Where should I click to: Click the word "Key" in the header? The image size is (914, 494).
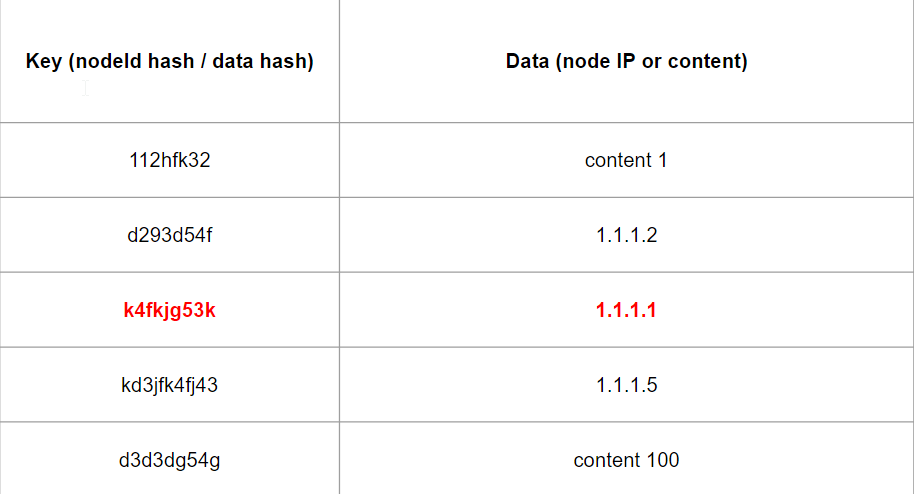coord(43,62)
